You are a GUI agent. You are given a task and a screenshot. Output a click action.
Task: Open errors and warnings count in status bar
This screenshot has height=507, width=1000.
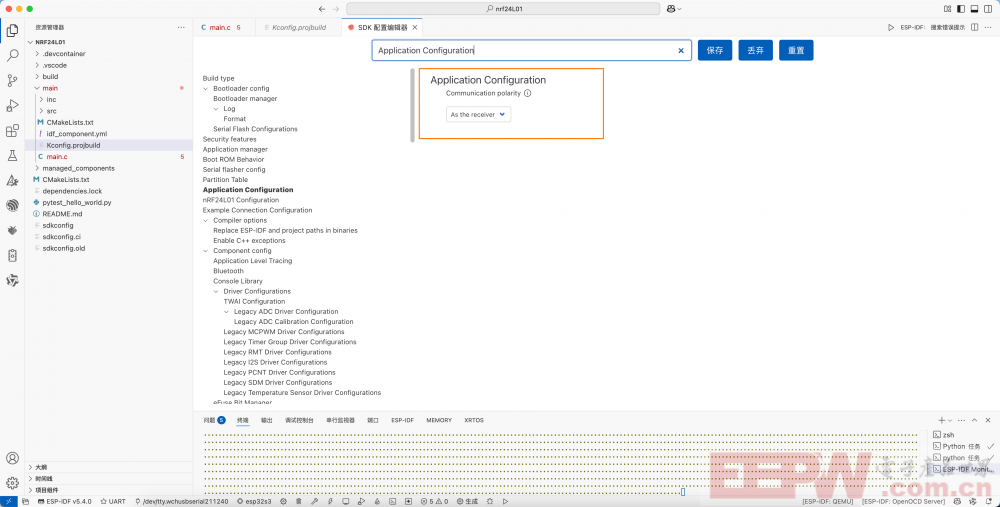[x=434, y=502]
